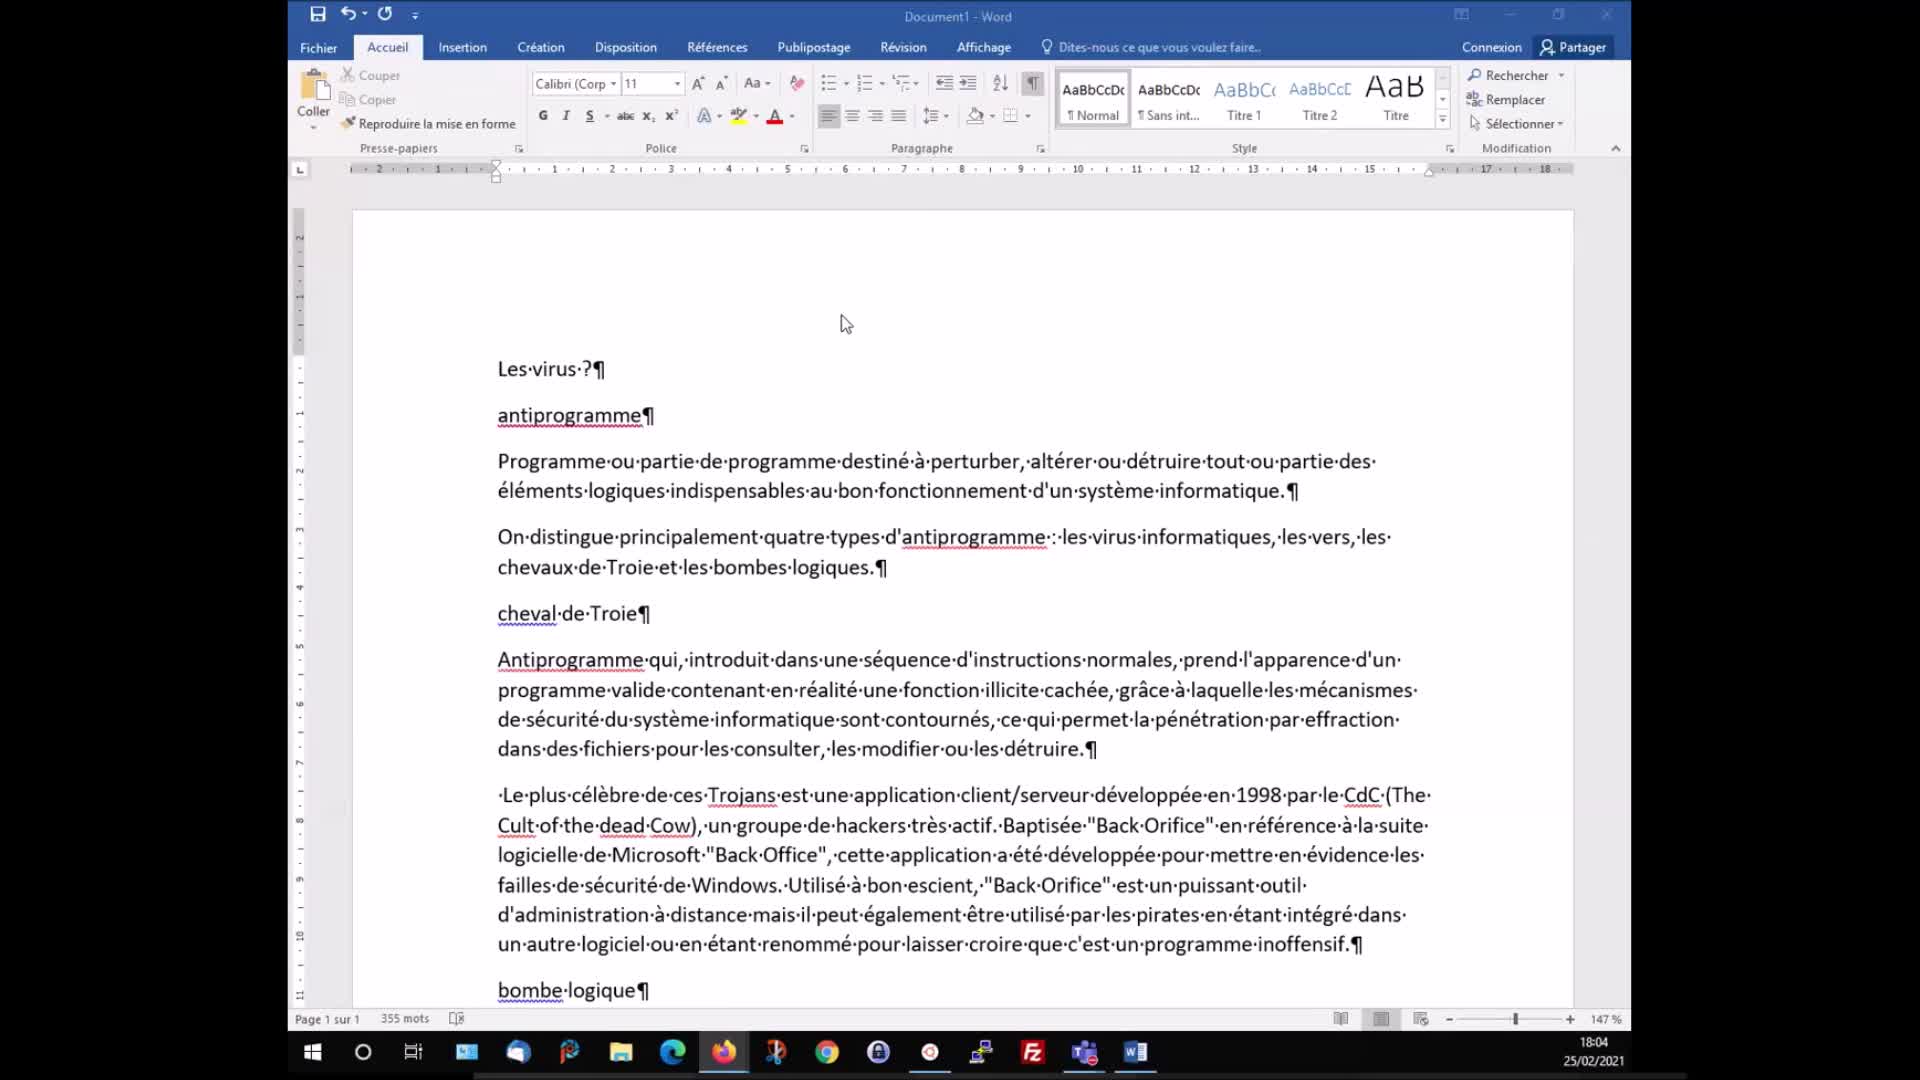1920x1080 pixels.
Task: Toggle italic formatting button
Action: click(566, 116)
